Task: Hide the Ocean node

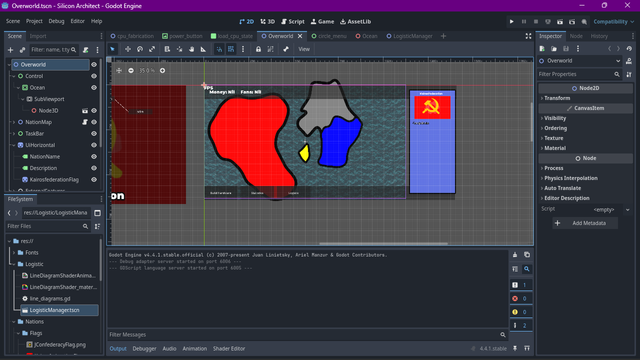Action: point(94,87)
